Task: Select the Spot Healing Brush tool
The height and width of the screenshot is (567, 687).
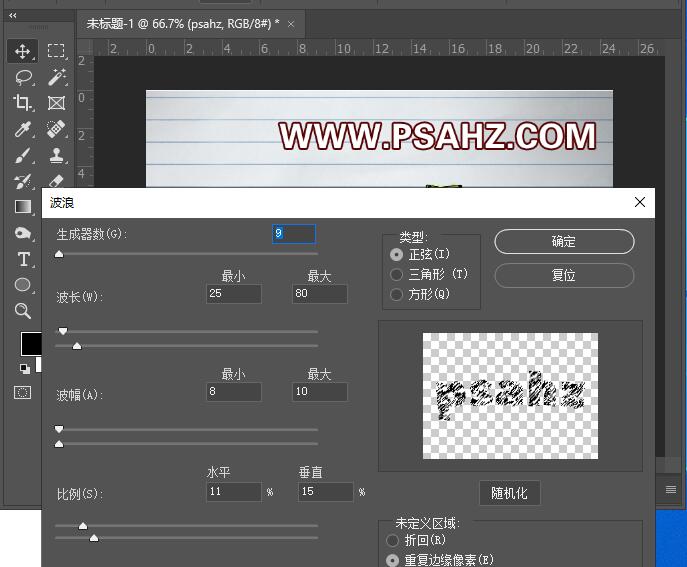Action: (57, 129)
